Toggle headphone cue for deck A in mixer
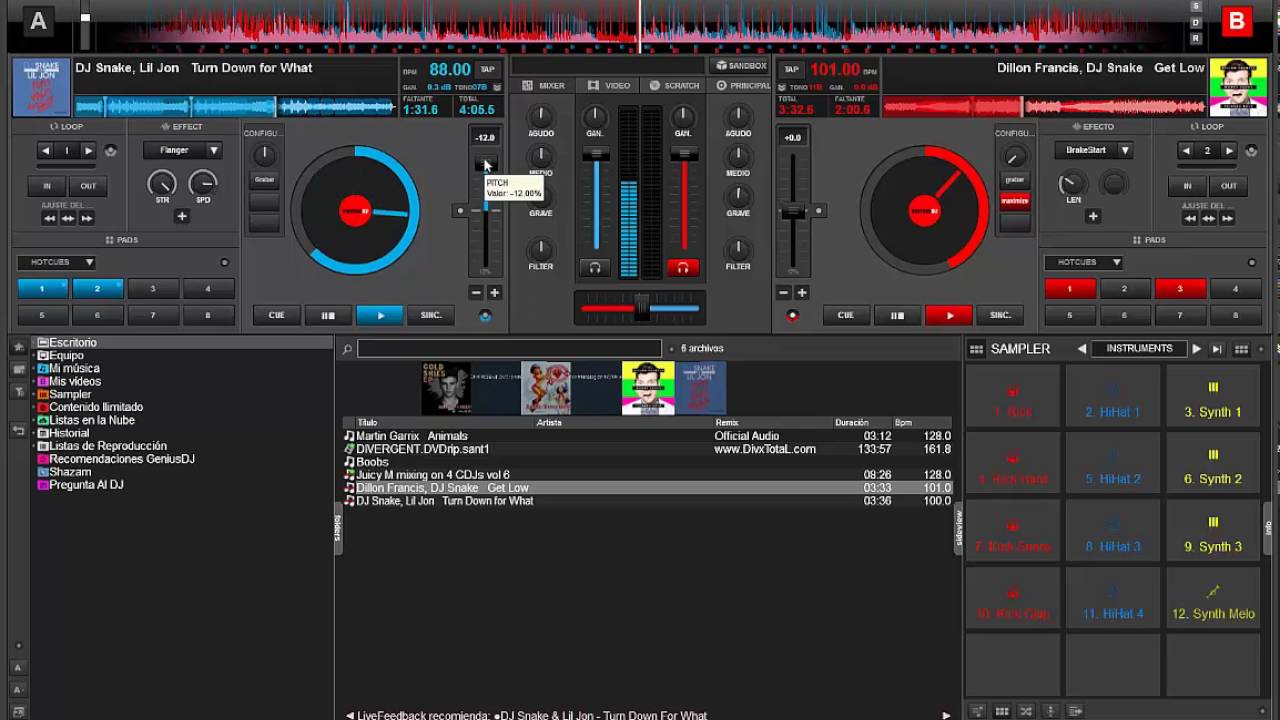The height and width of the screenshot is (720, 1280). (595, 267)
